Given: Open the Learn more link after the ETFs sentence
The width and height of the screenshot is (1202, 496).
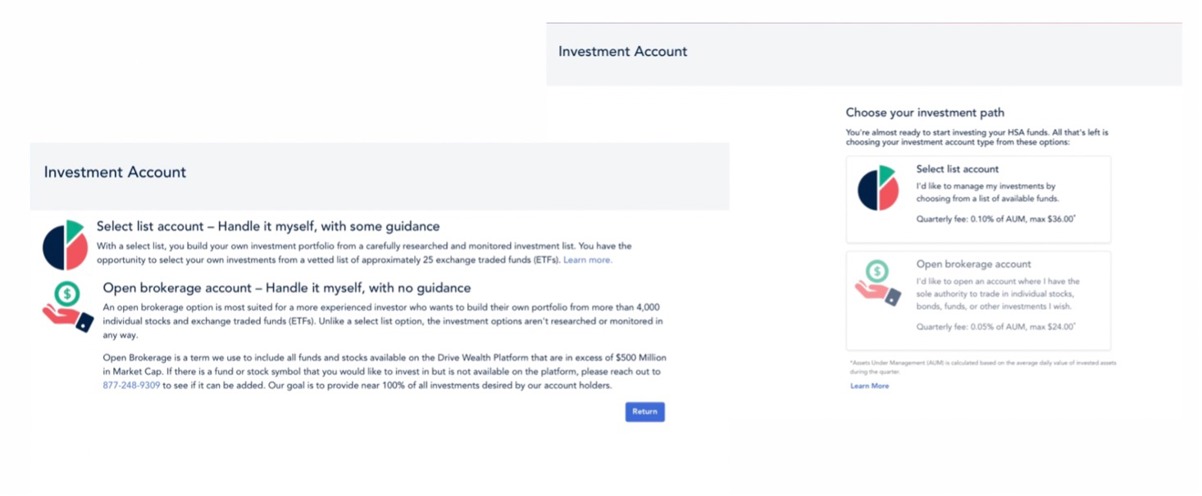Looking at the screenshot, I should click(587, 260).
